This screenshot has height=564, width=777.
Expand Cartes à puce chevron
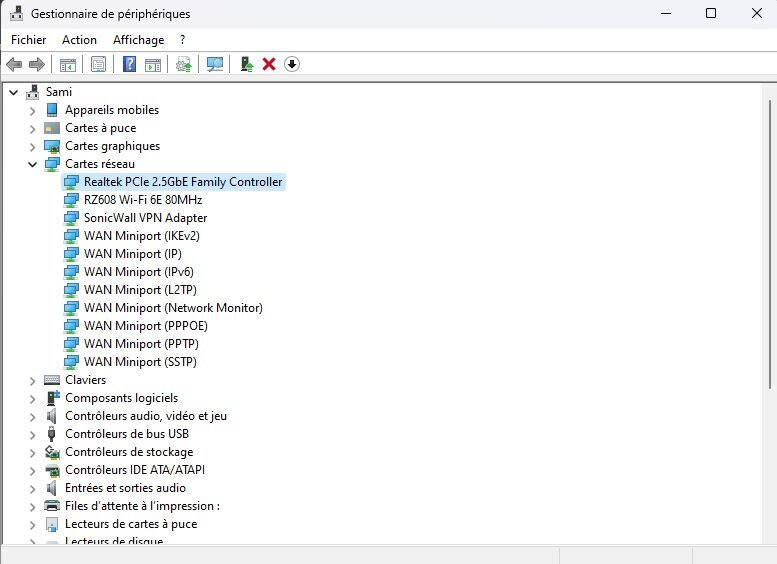(33, 129)
